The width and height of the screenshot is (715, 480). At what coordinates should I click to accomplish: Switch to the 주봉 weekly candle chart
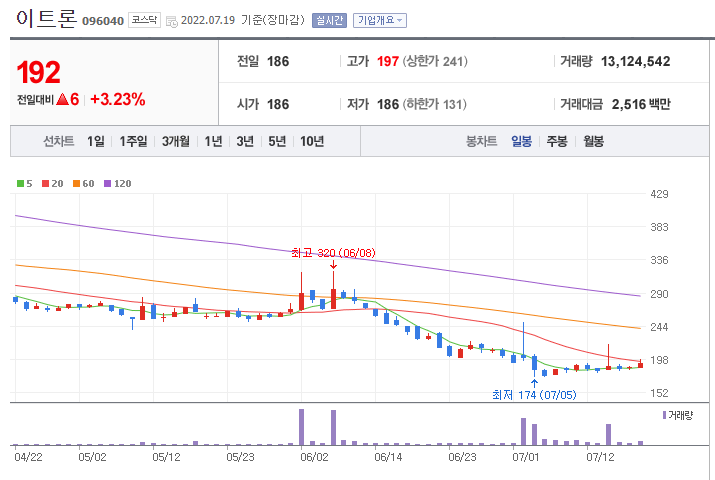click(x=557, y=141)
